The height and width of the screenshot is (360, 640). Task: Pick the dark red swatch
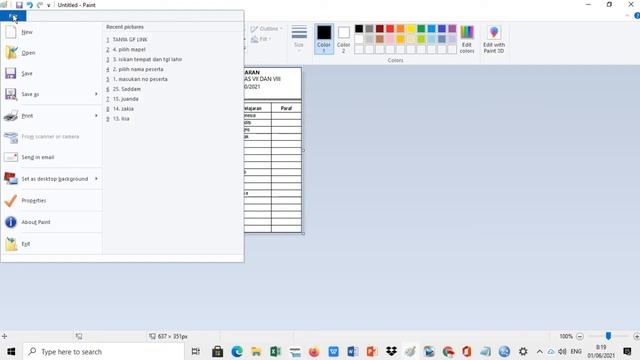point(380,29)
